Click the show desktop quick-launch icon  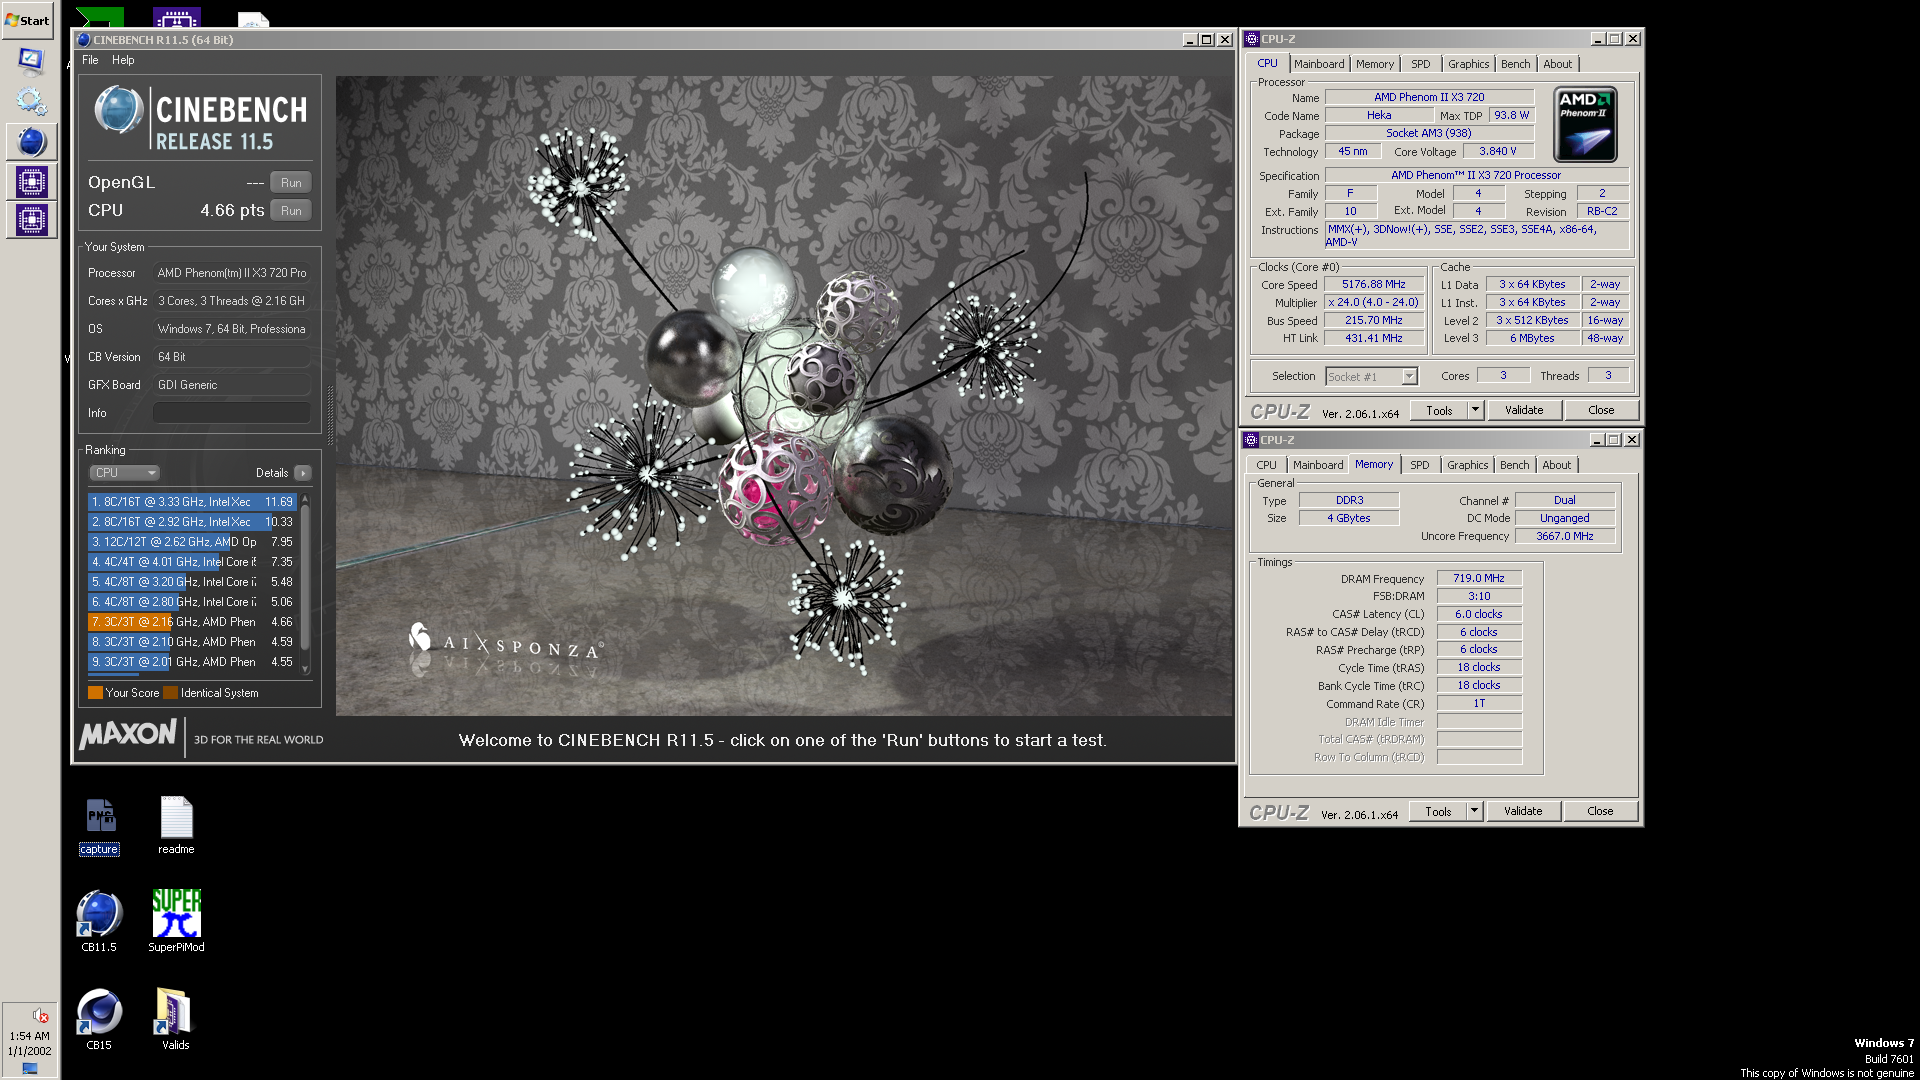pyautogui.click(x=31, y=61)
